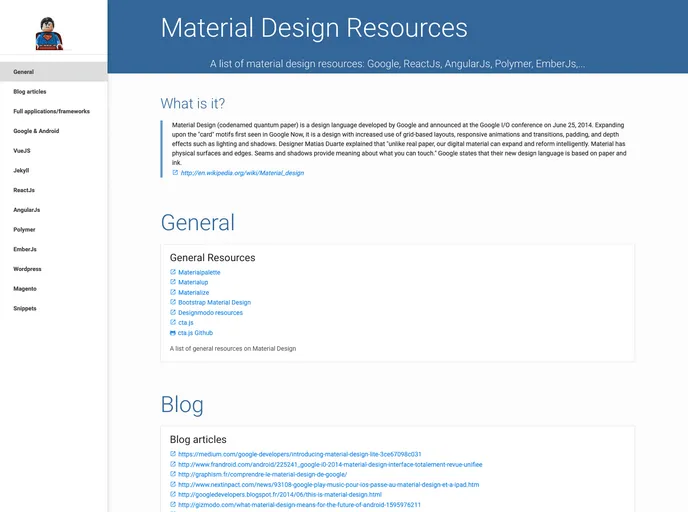Click external-link icon beside googledevelopers.blogspot.fr link
Viewport: 688px width, 512px height.
point(173,494)
